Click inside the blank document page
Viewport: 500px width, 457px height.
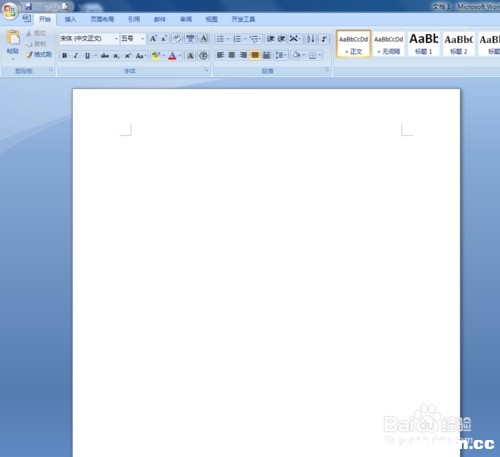[266, 267]
